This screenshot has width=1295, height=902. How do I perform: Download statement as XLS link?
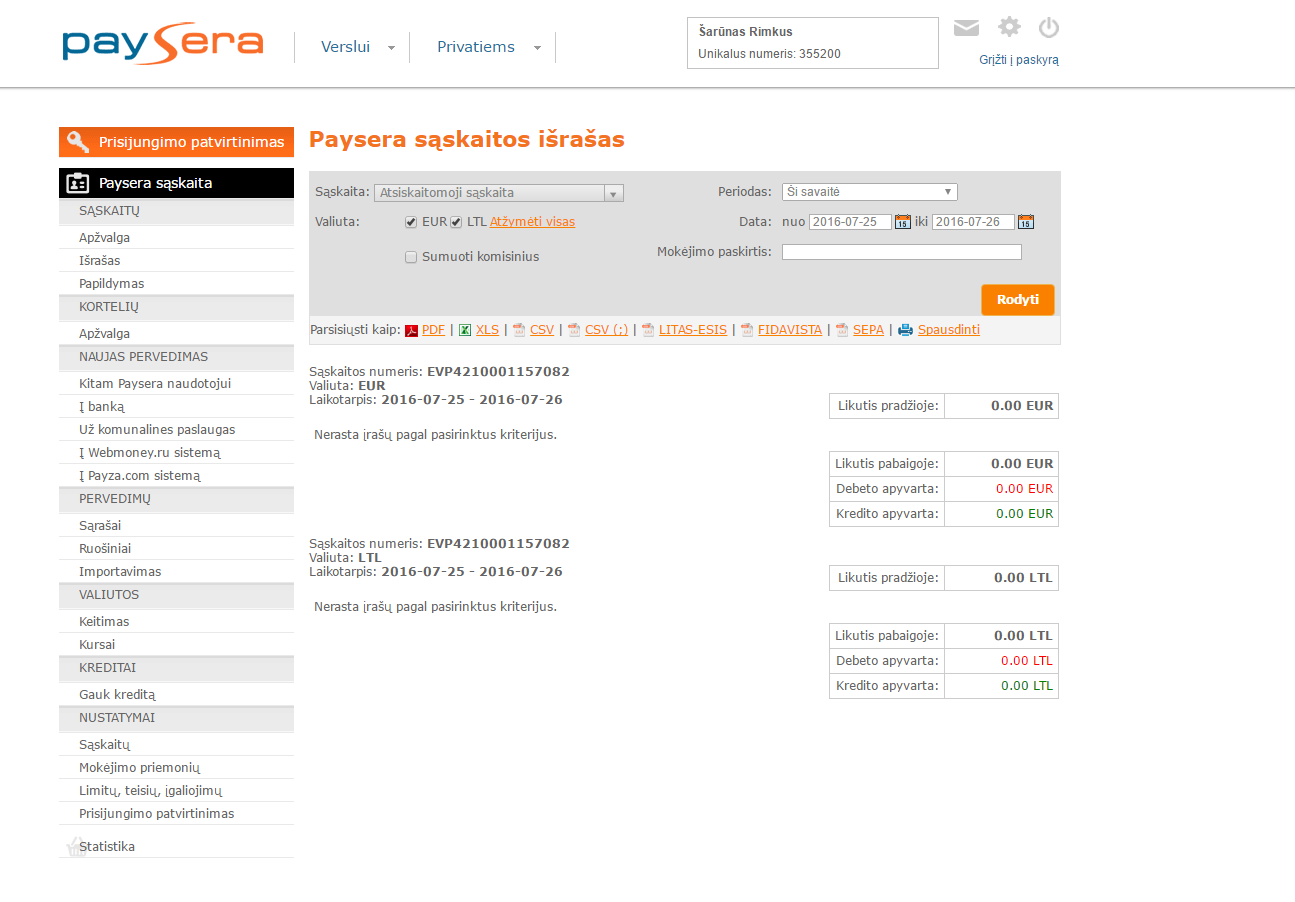(487, 330)
